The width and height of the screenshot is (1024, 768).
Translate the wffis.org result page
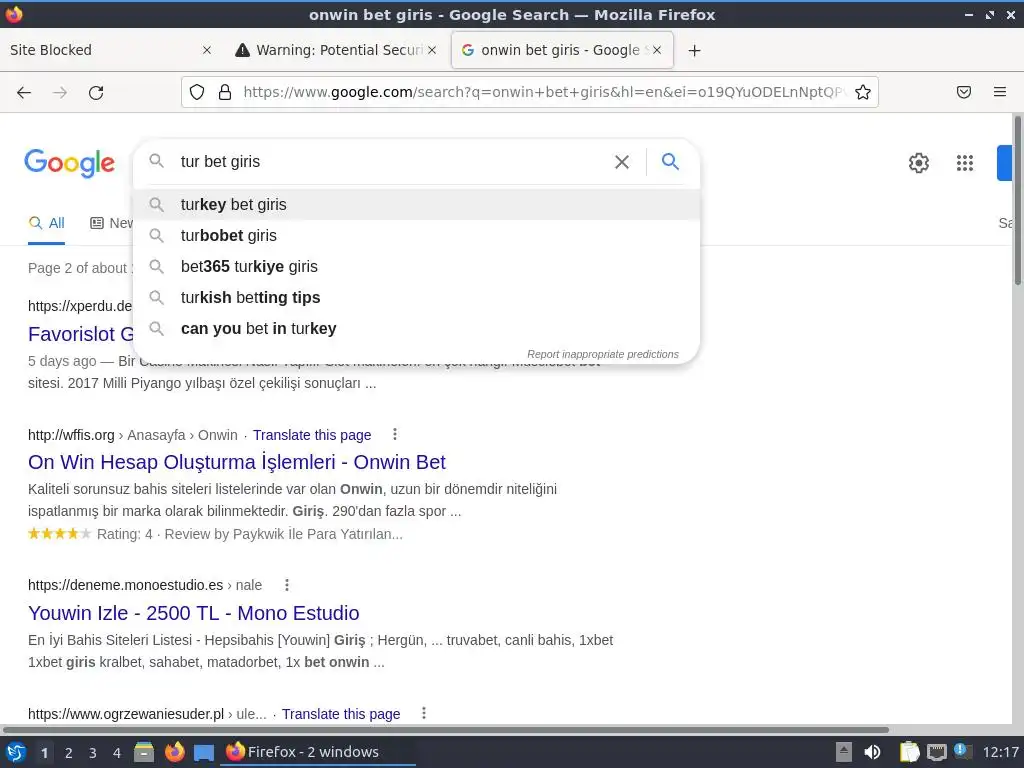(312, 435)
